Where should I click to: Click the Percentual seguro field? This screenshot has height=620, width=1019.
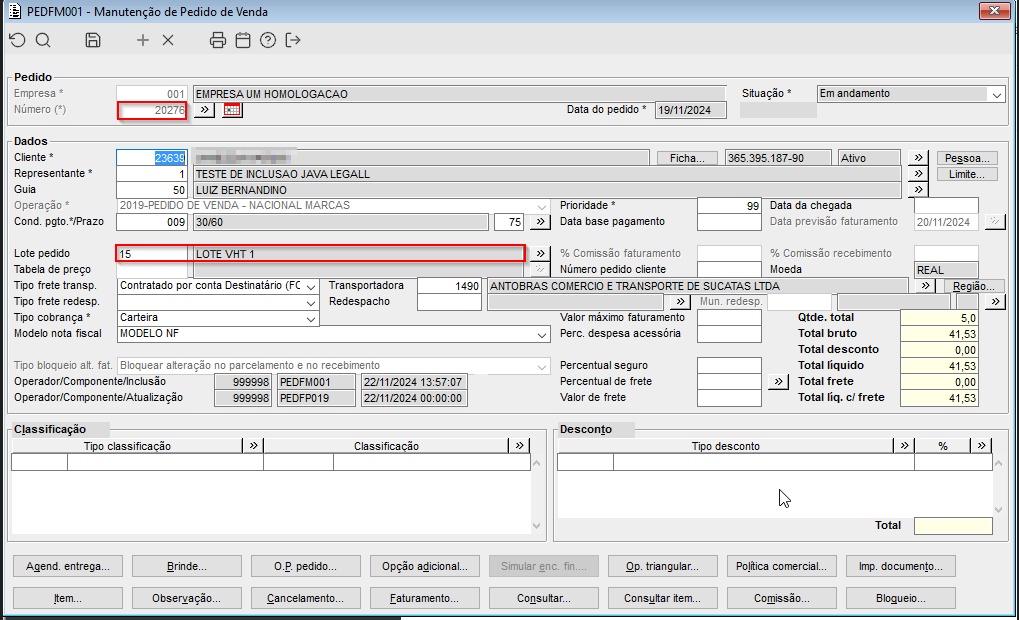click(729, 365)
